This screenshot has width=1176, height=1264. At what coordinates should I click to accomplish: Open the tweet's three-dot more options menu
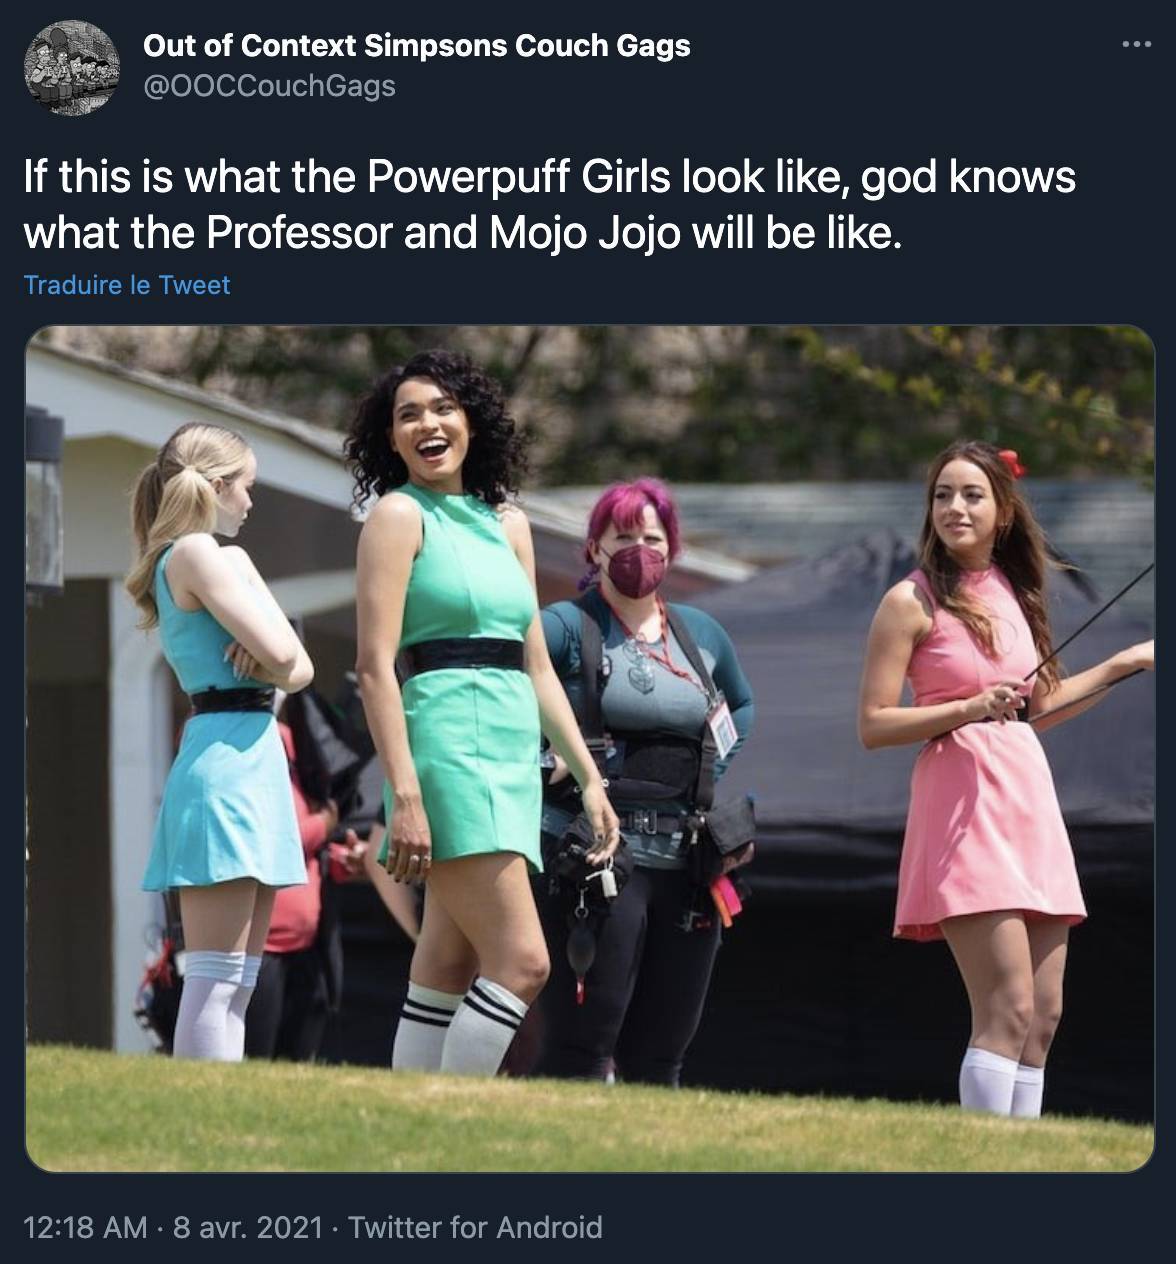tap(1135, 45)
